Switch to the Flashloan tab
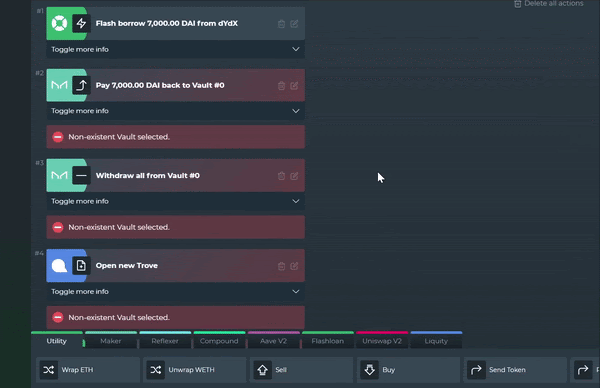600x388 pixels. (328, 341)
